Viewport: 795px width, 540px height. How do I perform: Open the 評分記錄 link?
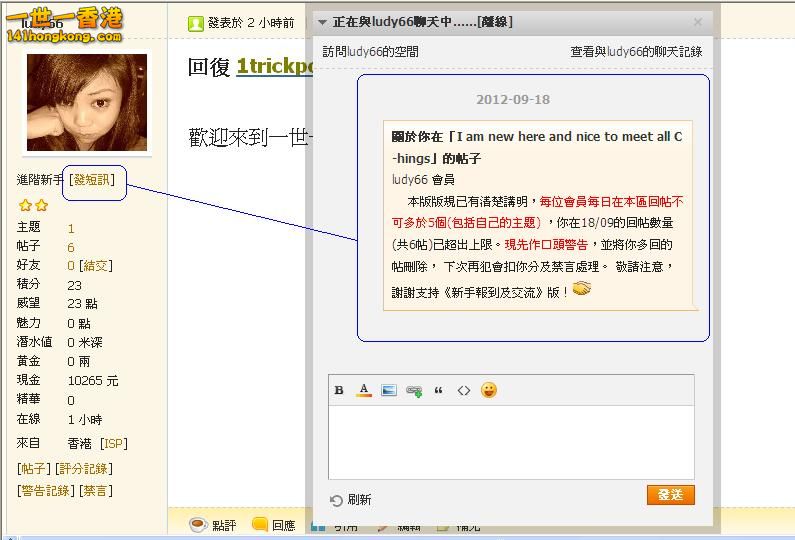click(84, 469)
